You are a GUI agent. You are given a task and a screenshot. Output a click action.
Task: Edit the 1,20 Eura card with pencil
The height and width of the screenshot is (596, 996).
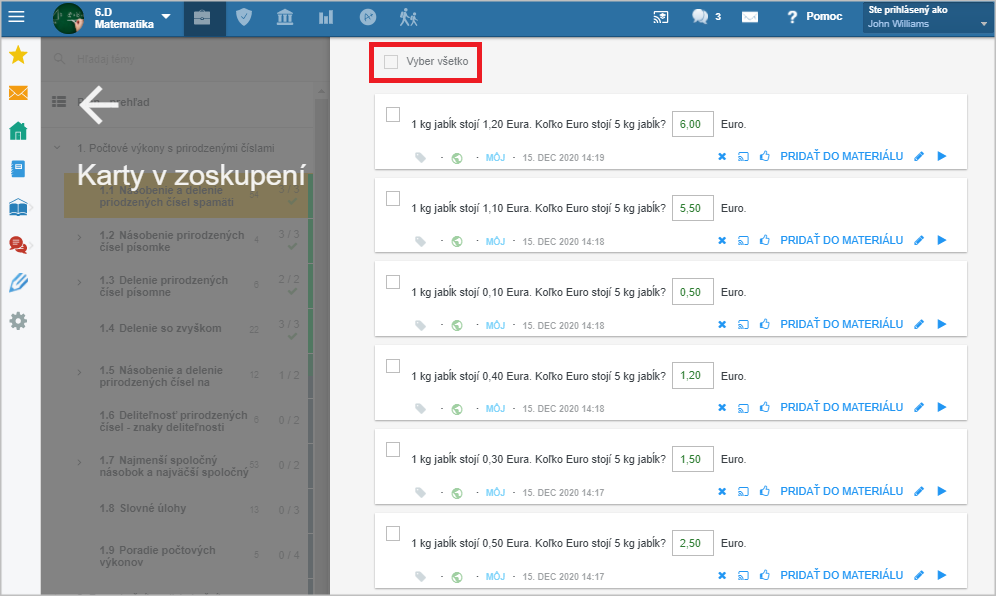919,156
